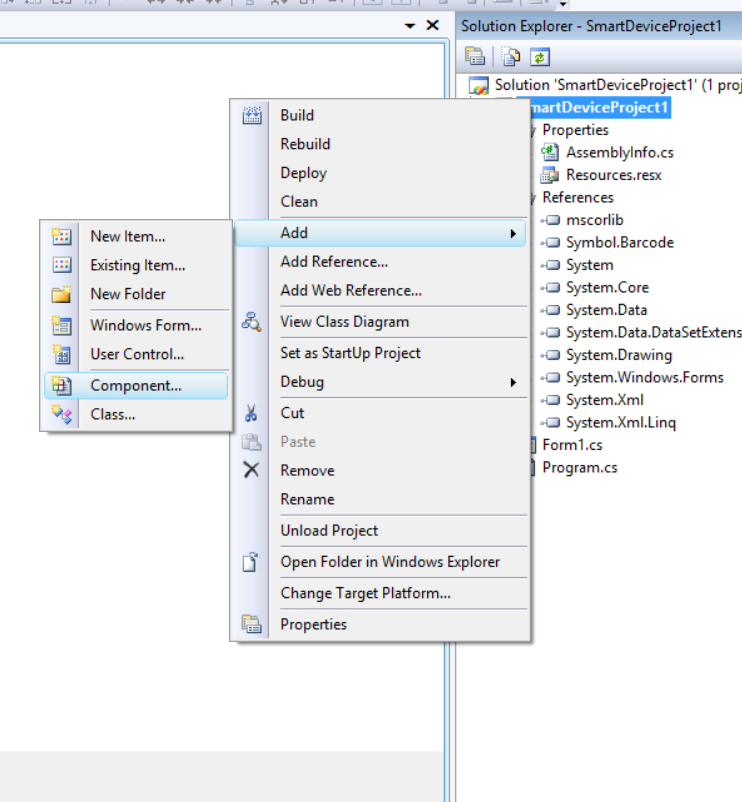The width and height of the screenshot is (742, 802).
Task: Click Properties toolbar icon in Solution Explorer
Action: click(x=475, y=56)
